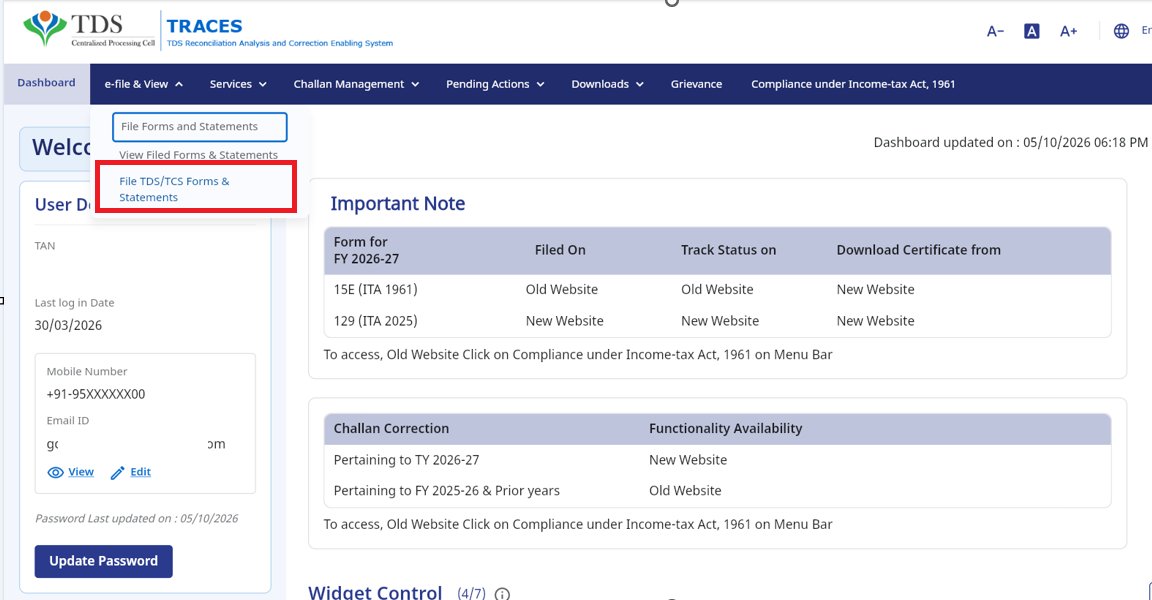Click the Important Note heading
This screenshot has width=1152, height=600.
[x=397, y=203]
